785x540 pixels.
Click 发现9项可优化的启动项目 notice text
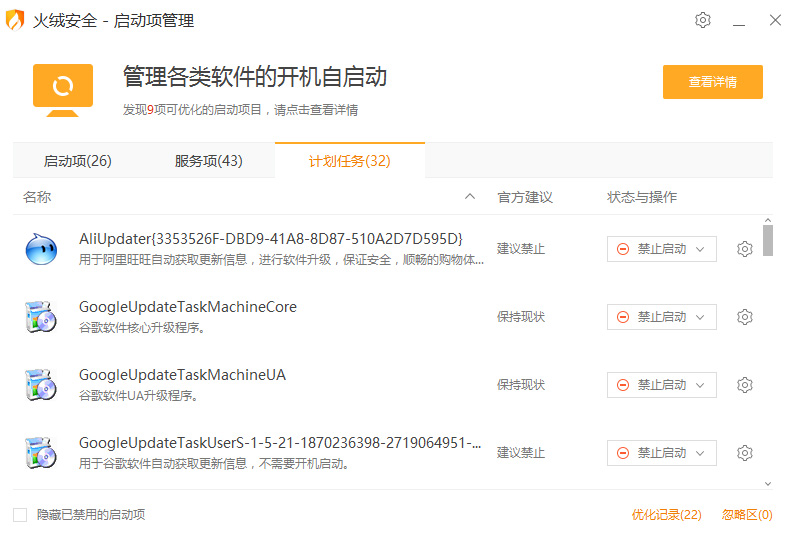pos(240,110)
